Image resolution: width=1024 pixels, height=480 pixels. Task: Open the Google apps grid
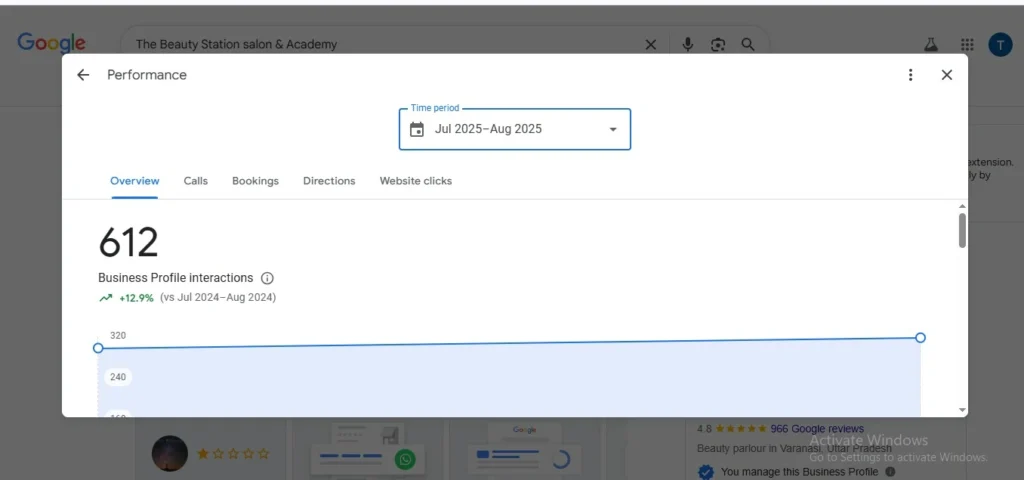tap(967, 44)
